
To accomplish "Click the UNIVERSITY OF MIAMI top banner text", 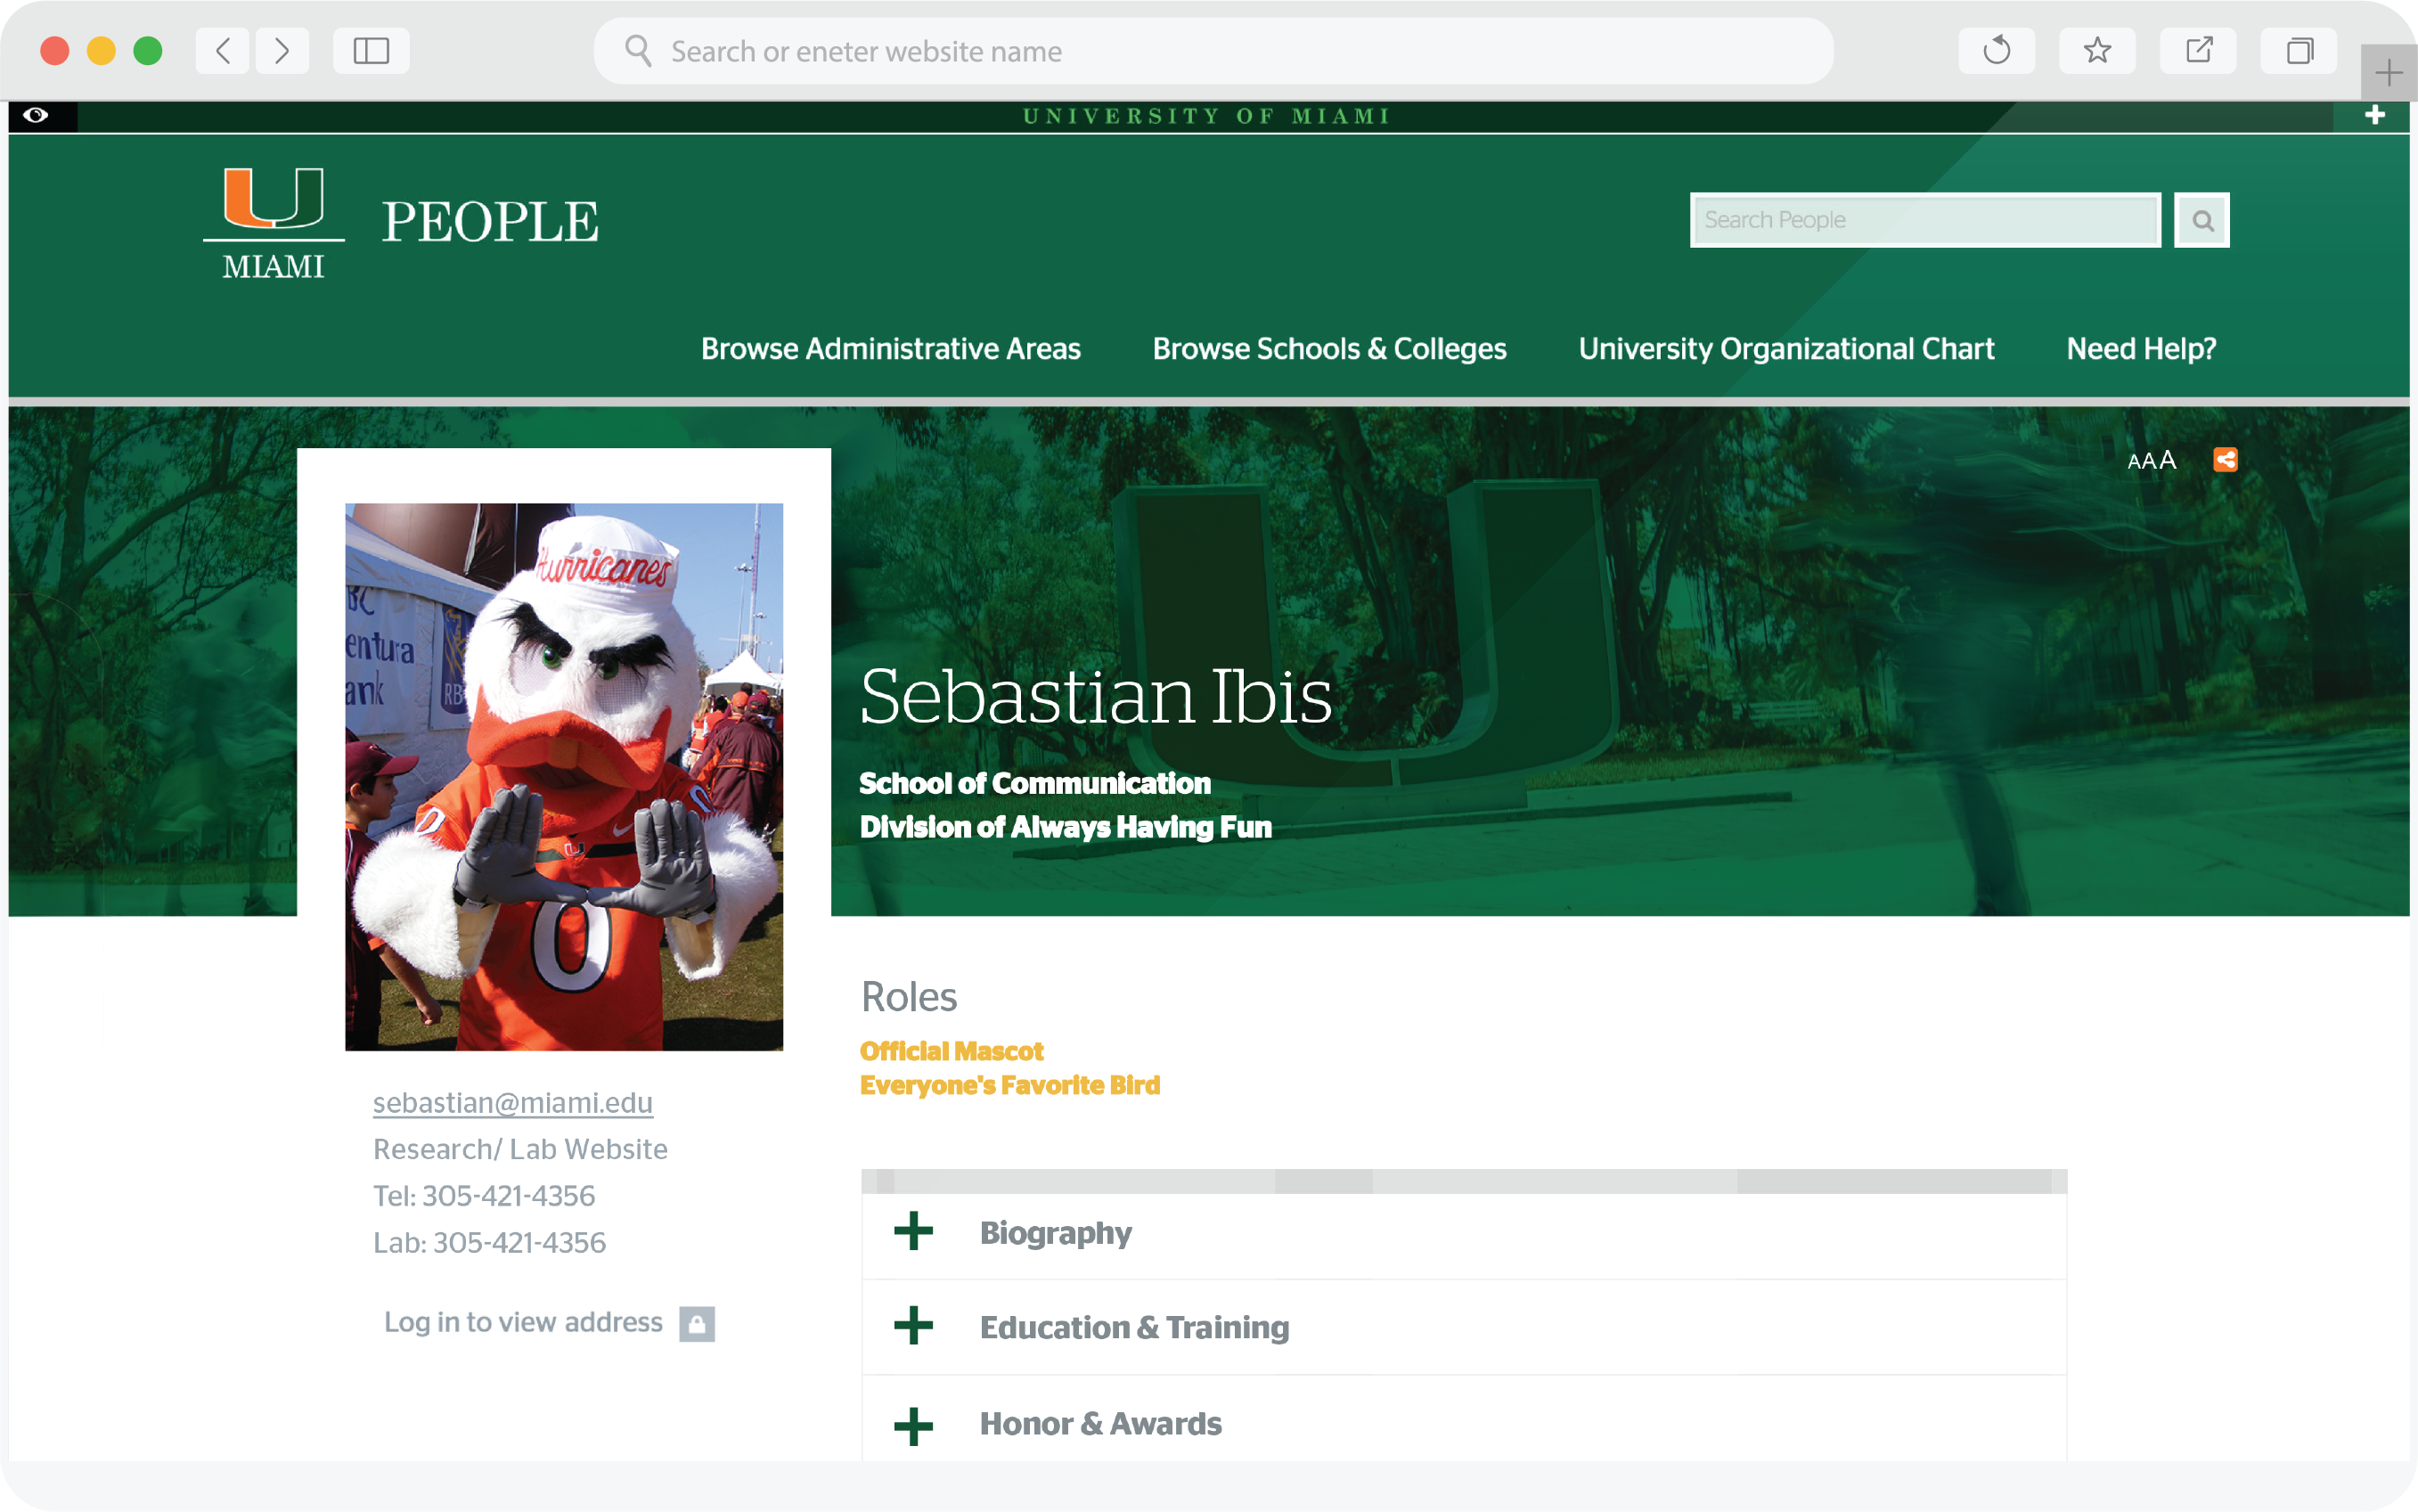I will point(1207,116).
